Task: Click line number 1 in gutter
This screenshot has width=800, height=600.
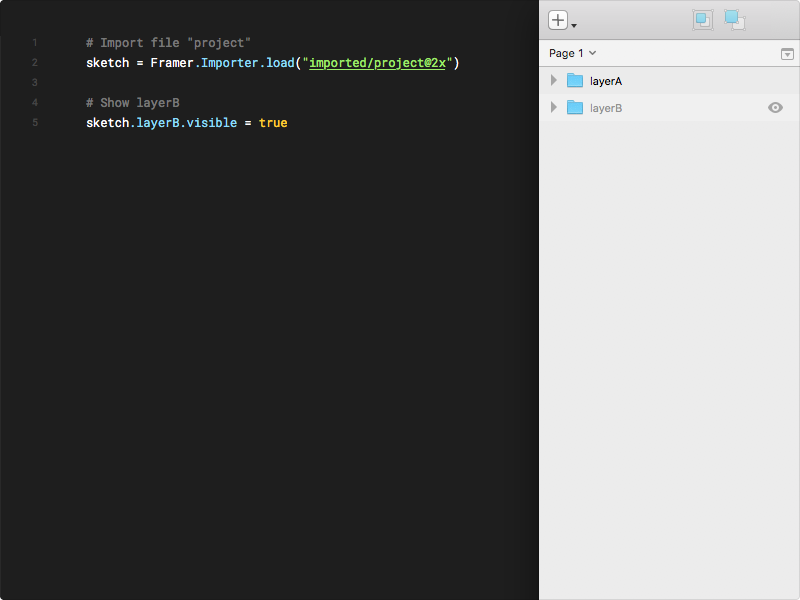Action: 35,43
